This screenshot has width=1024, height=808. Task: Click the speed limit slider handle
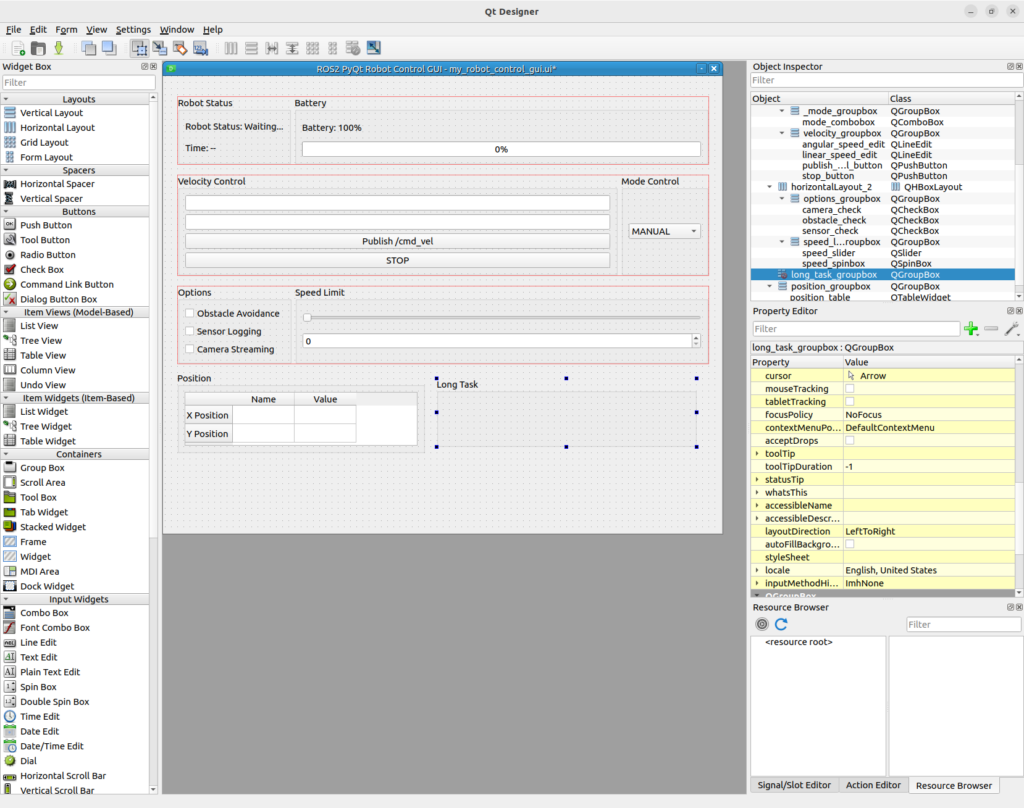[x=307, y=317]
